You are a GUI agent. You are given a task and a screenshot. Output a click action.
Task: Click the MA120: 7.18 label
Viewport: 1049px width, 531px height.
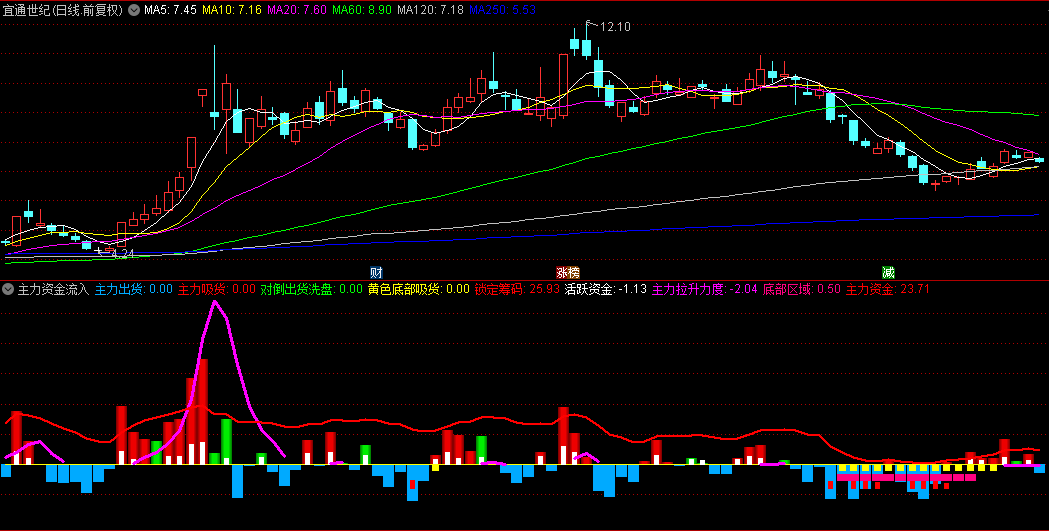click(430, 10)
